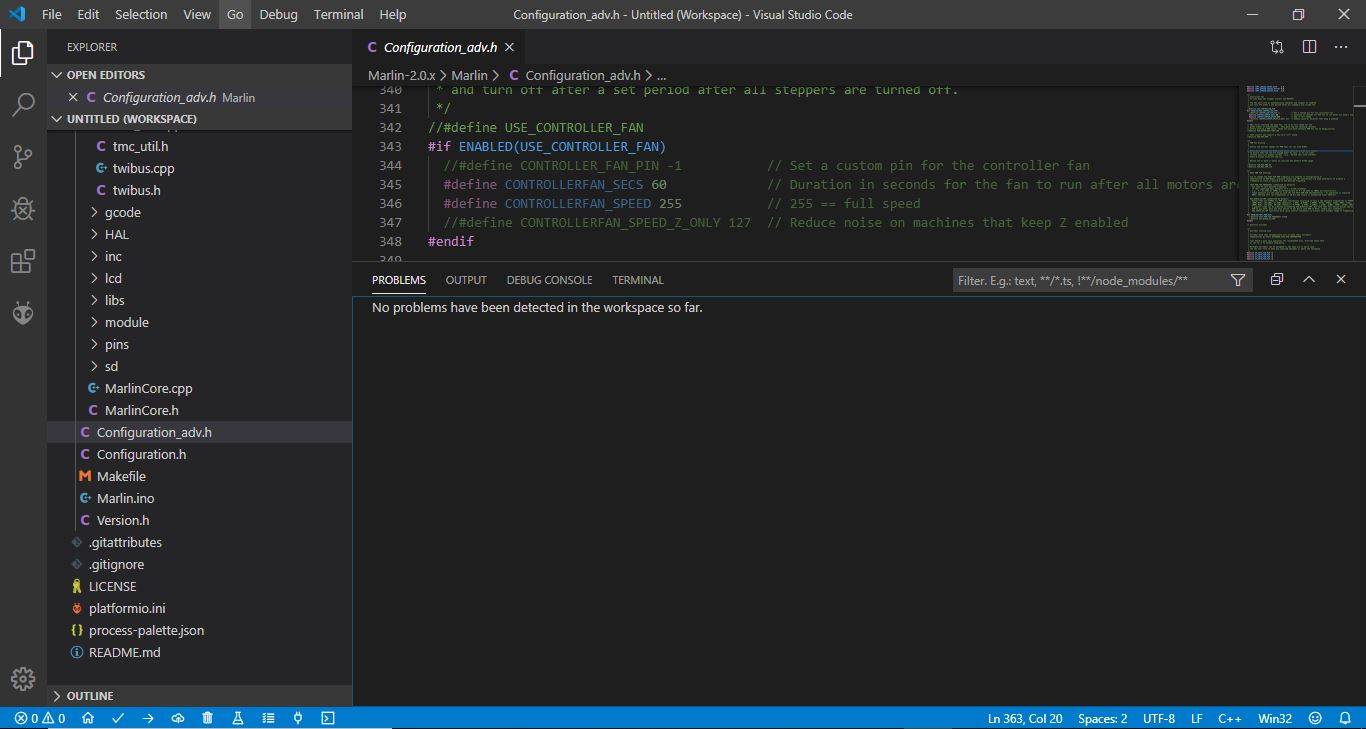1366x729 pixels.
Task: Open editor More Actions ellipsis
Action: coord(1341,47)
